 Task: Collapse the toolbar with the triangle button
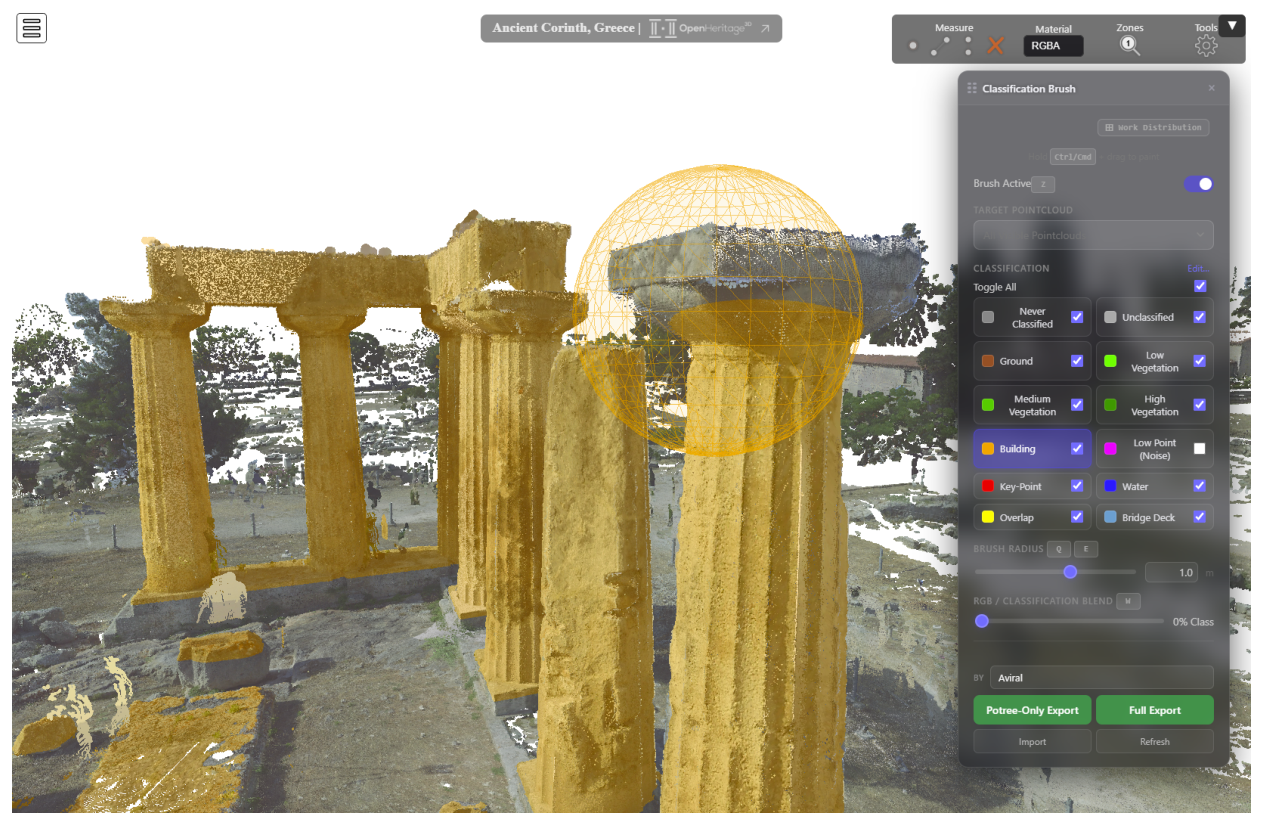click(x=1232, y=26)
